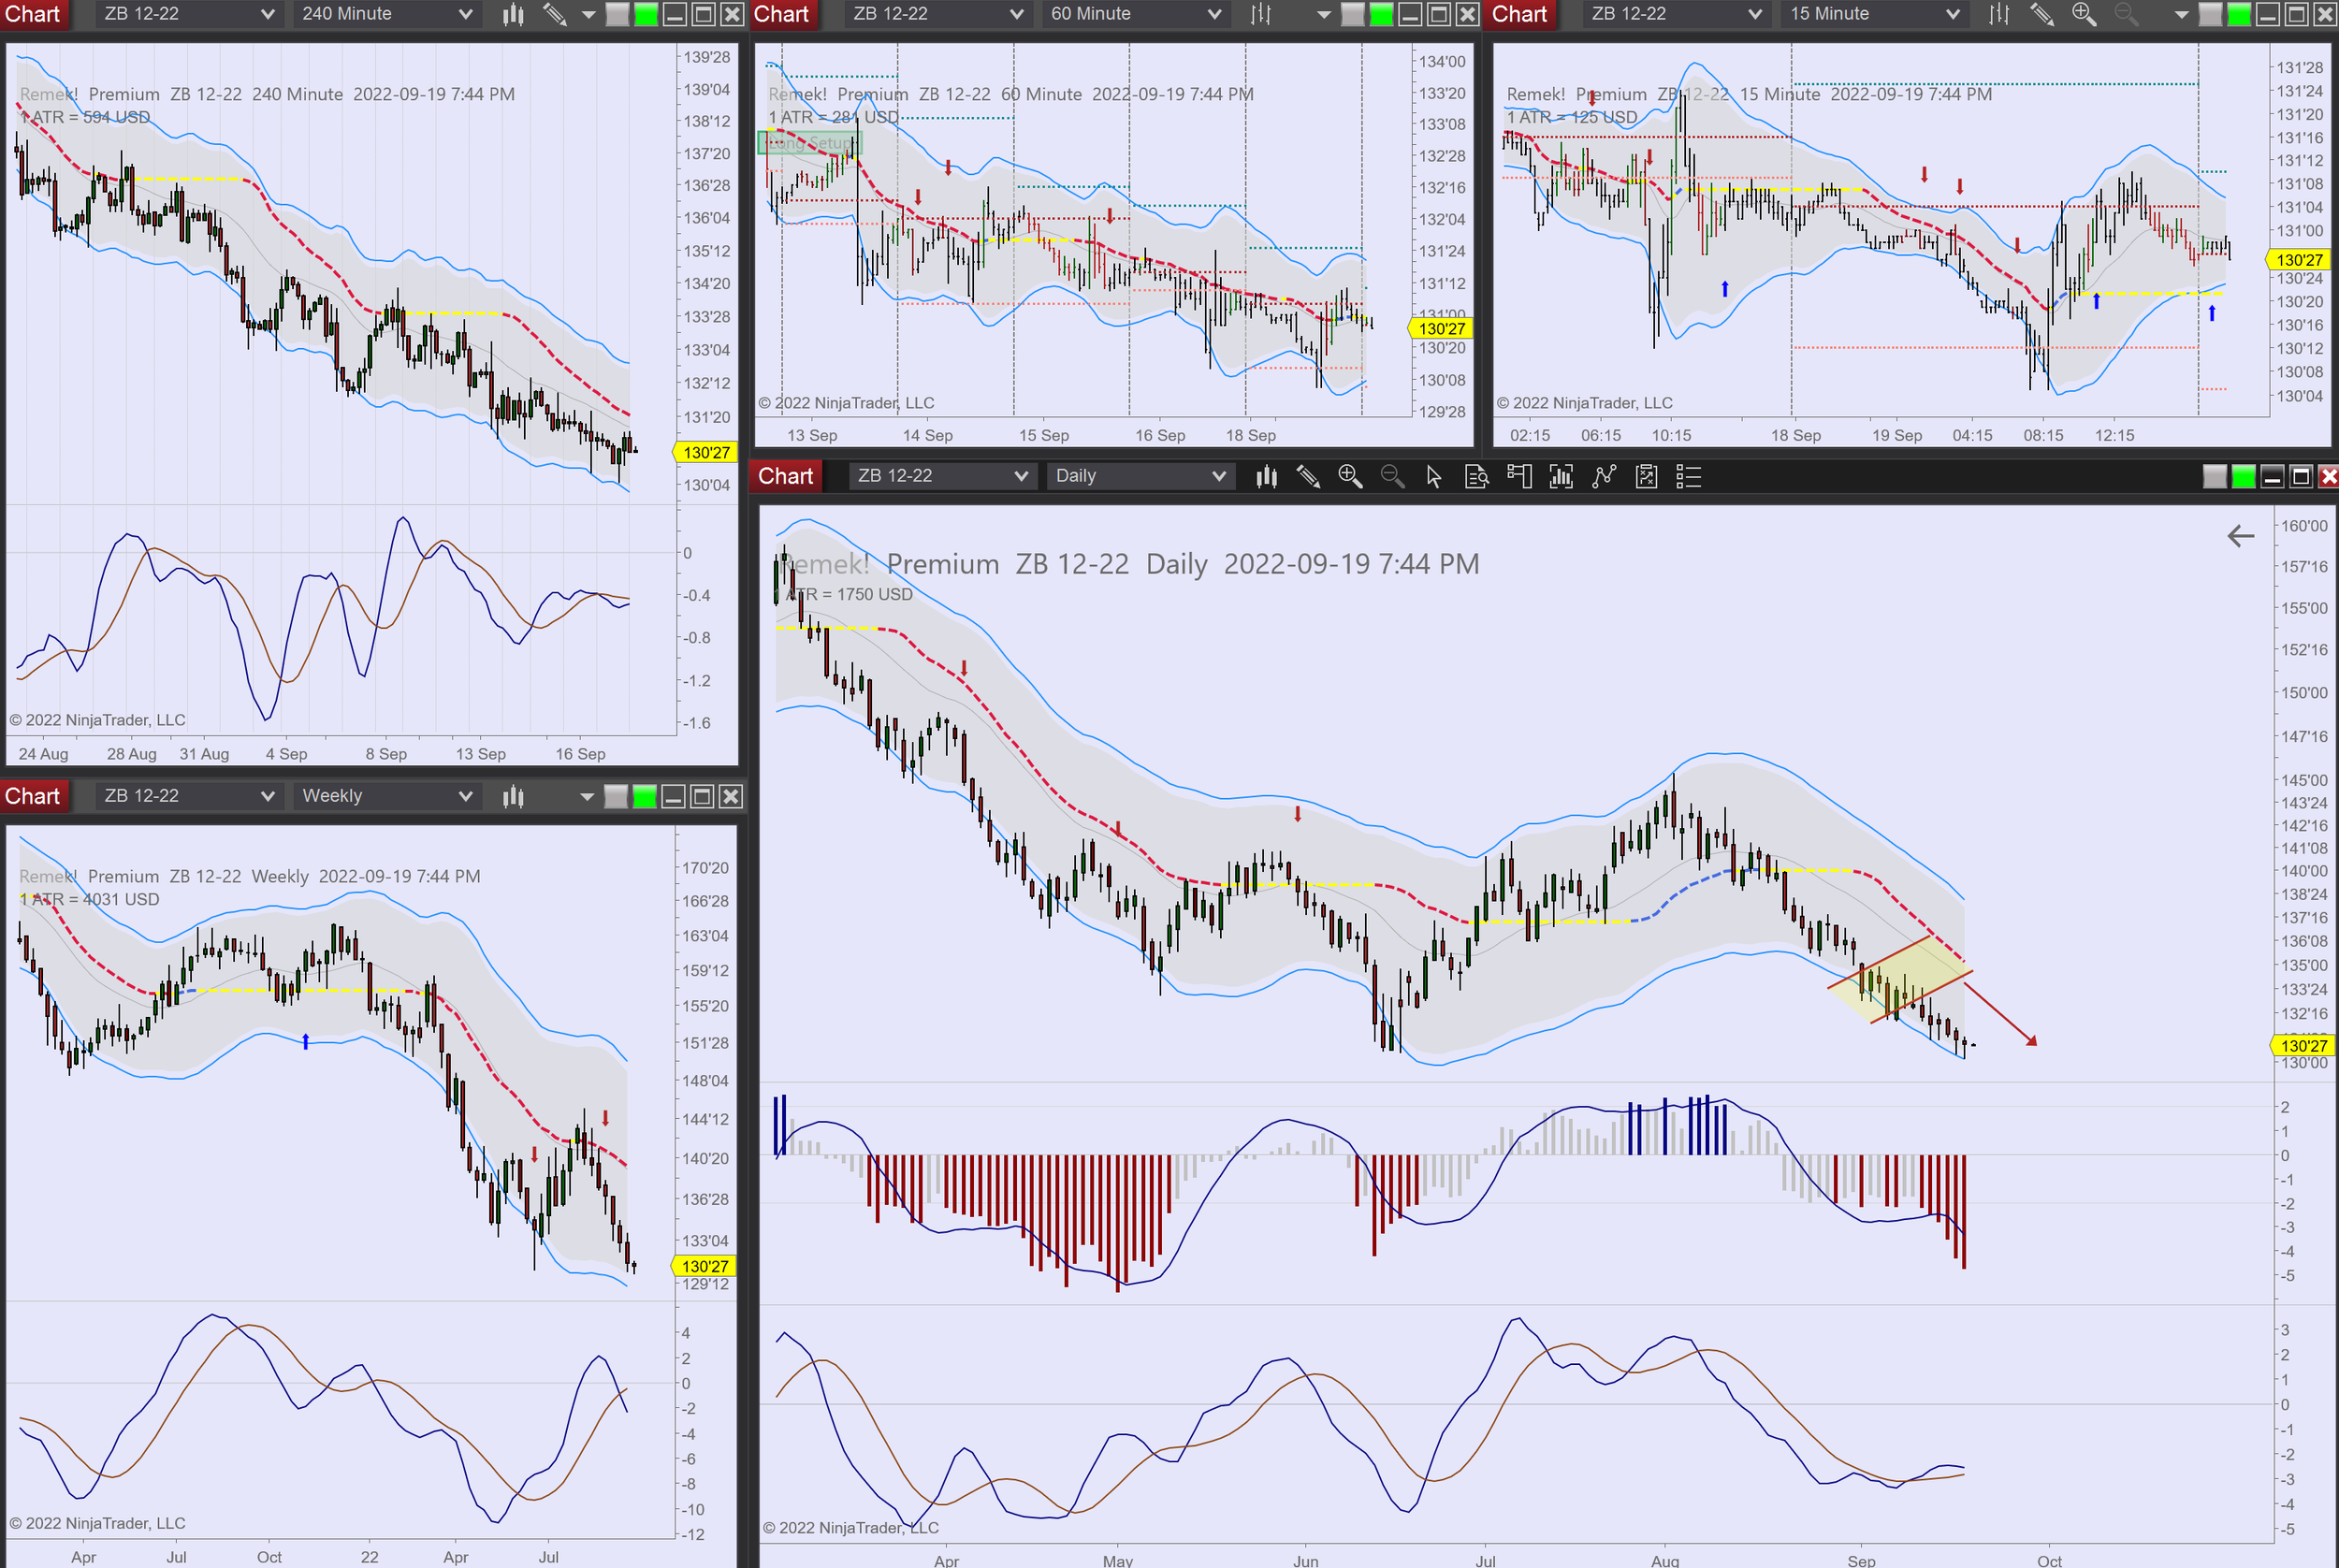Open the 240 Minute interval dropdown
The width and height of the screenshot is (2339, 1568).
(x=386, y=14)
